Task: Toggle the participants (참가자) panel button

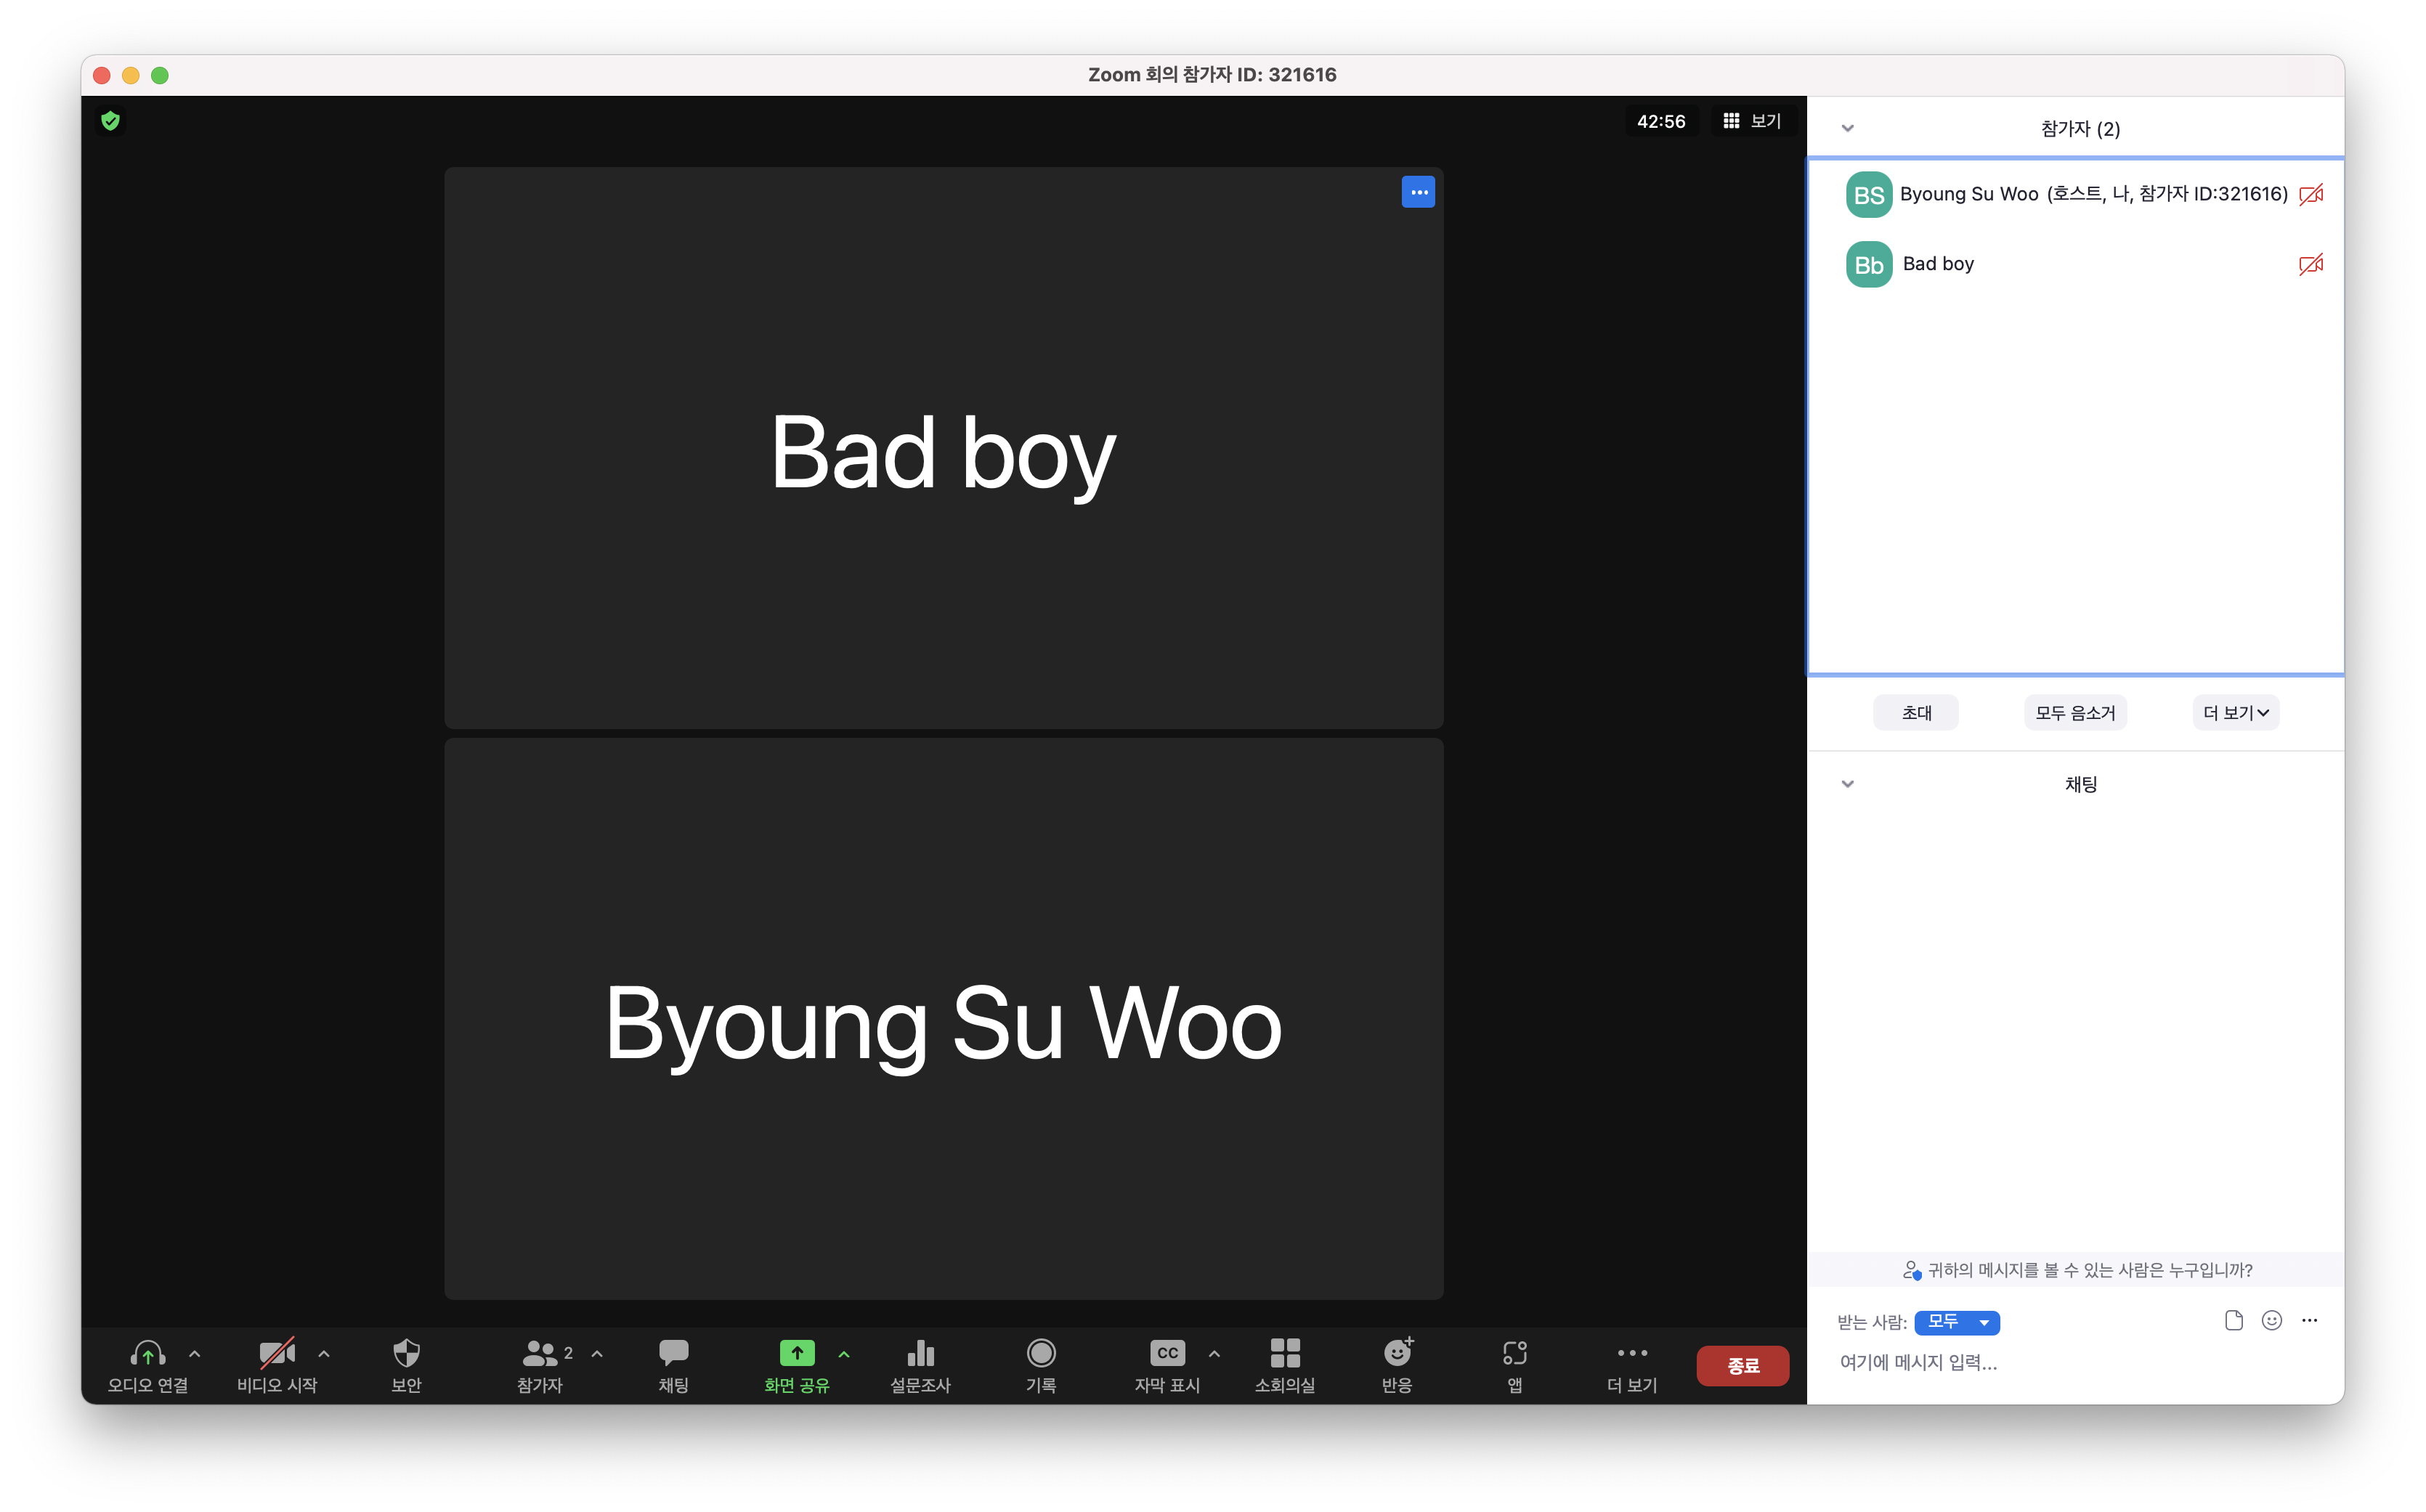Action: coord(540,1354)
